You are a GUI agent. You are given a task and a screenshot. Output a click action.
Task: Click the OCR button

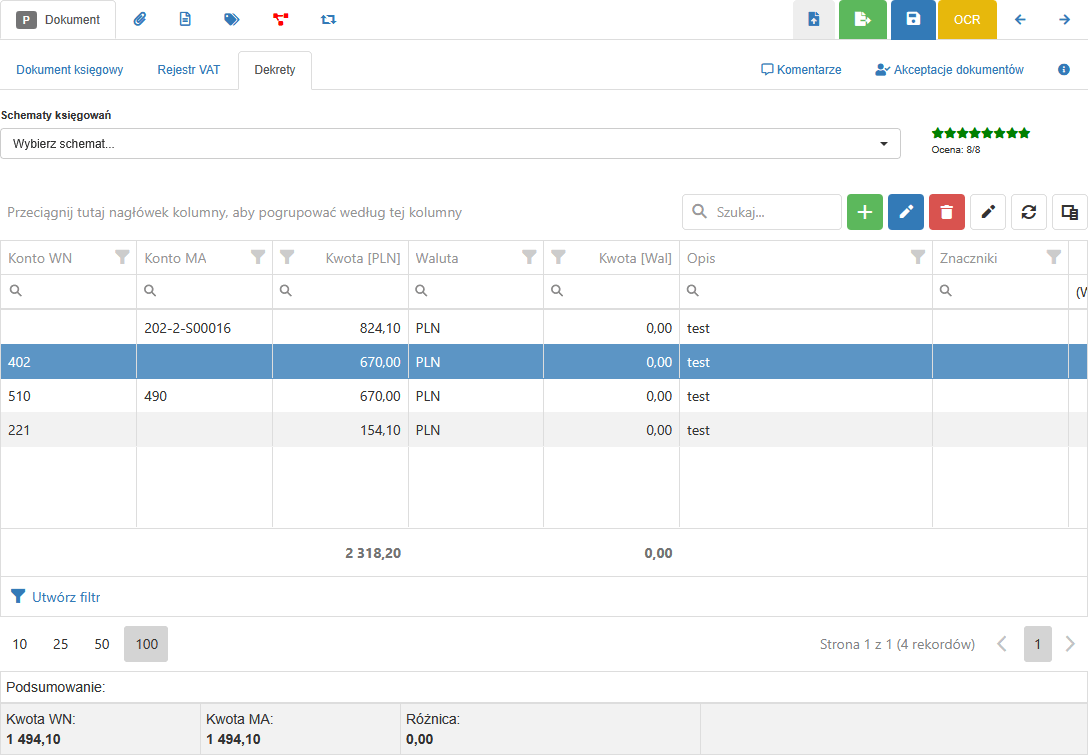[967, 19]
